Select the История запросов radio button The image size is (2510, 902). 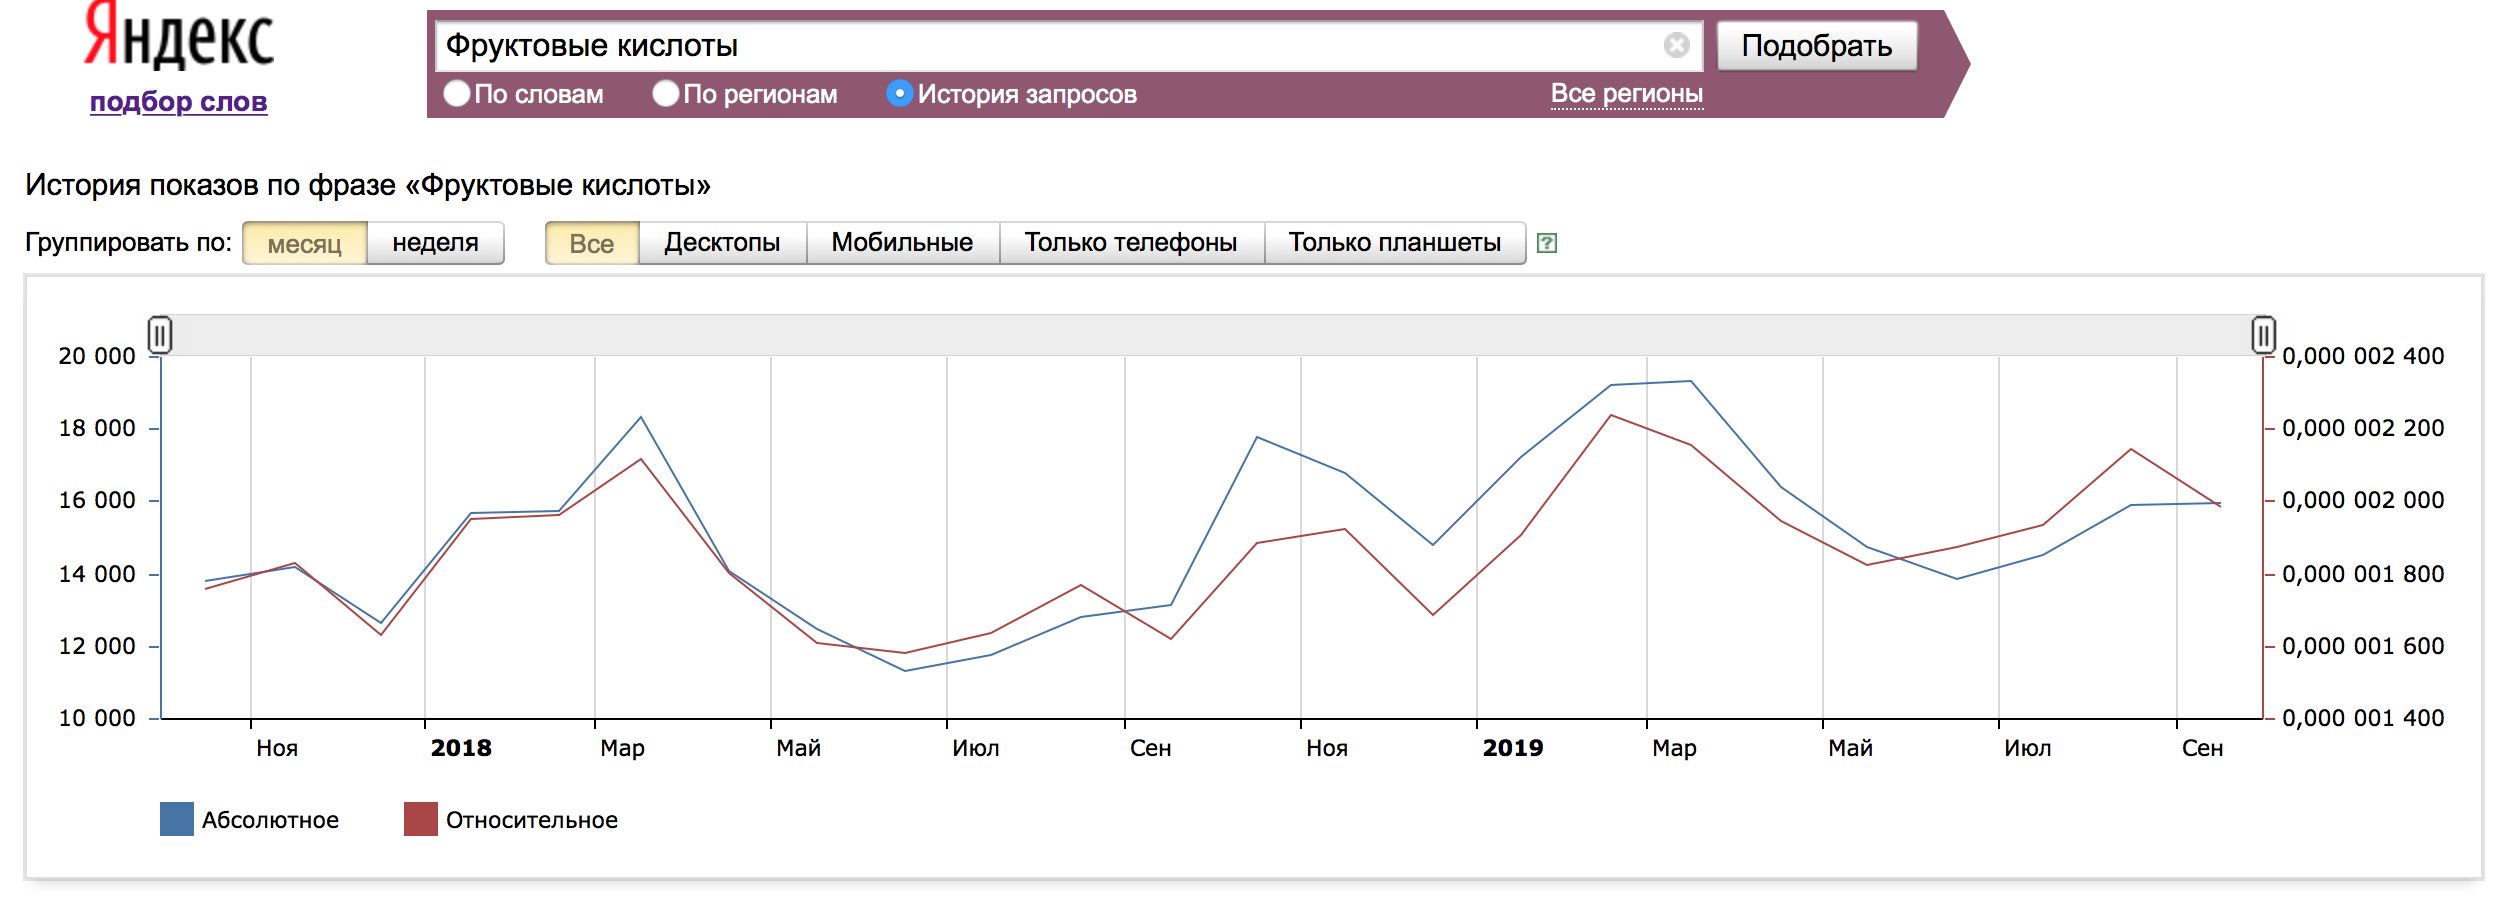900,94
